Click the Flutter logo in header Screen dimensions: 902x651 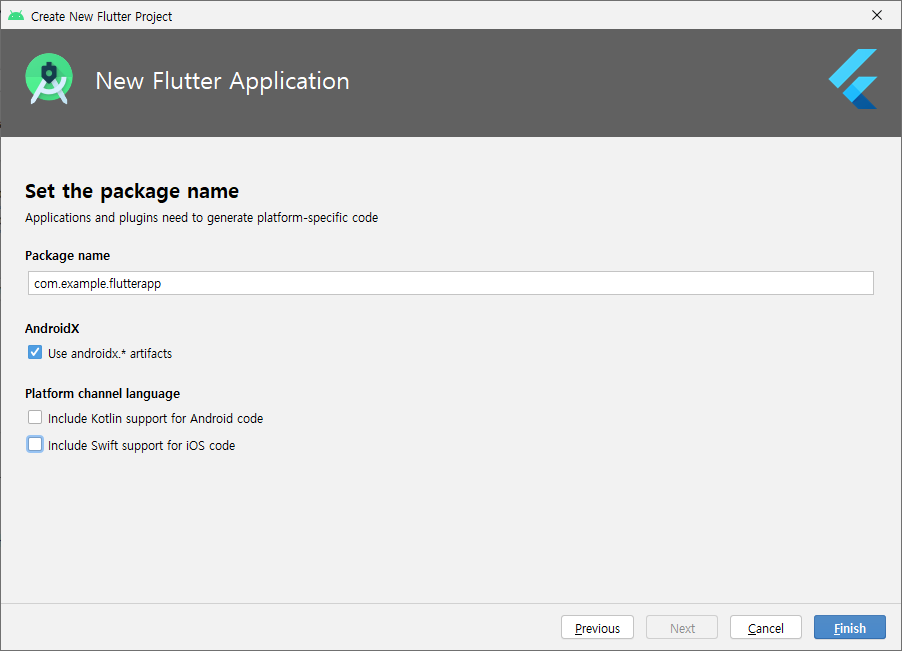[x=853, y=79]
